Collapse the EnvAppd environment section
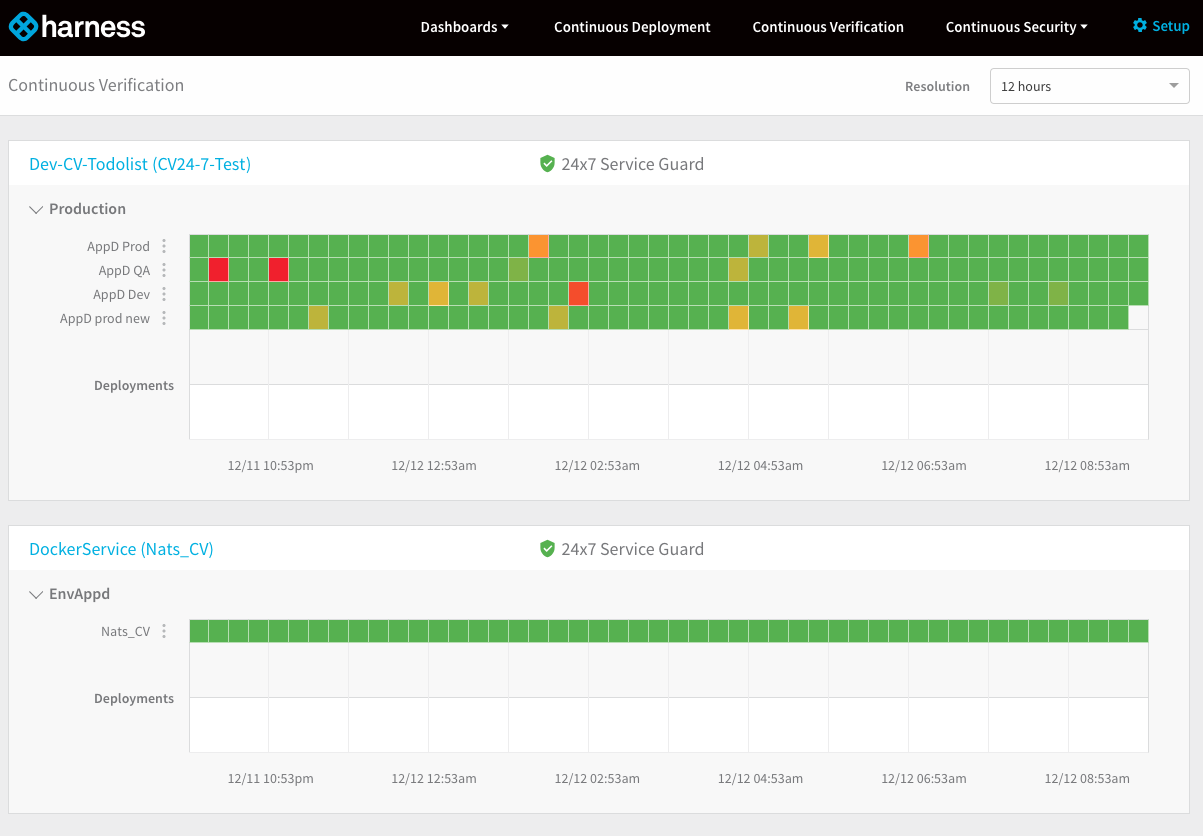This screenshot has width=1203, height=836. pos(37,594)
